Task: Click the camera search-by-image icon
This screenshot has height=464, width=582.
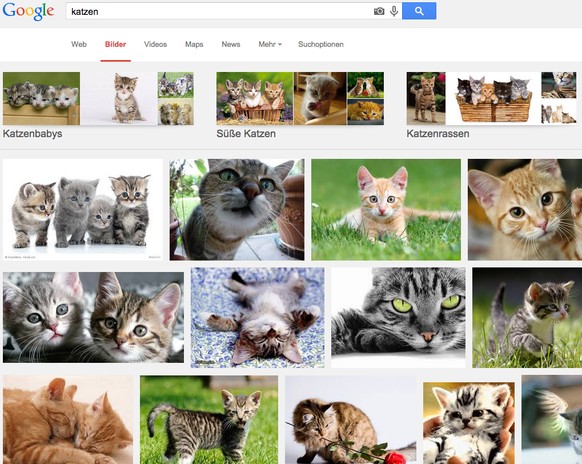Action: [379, 11]
